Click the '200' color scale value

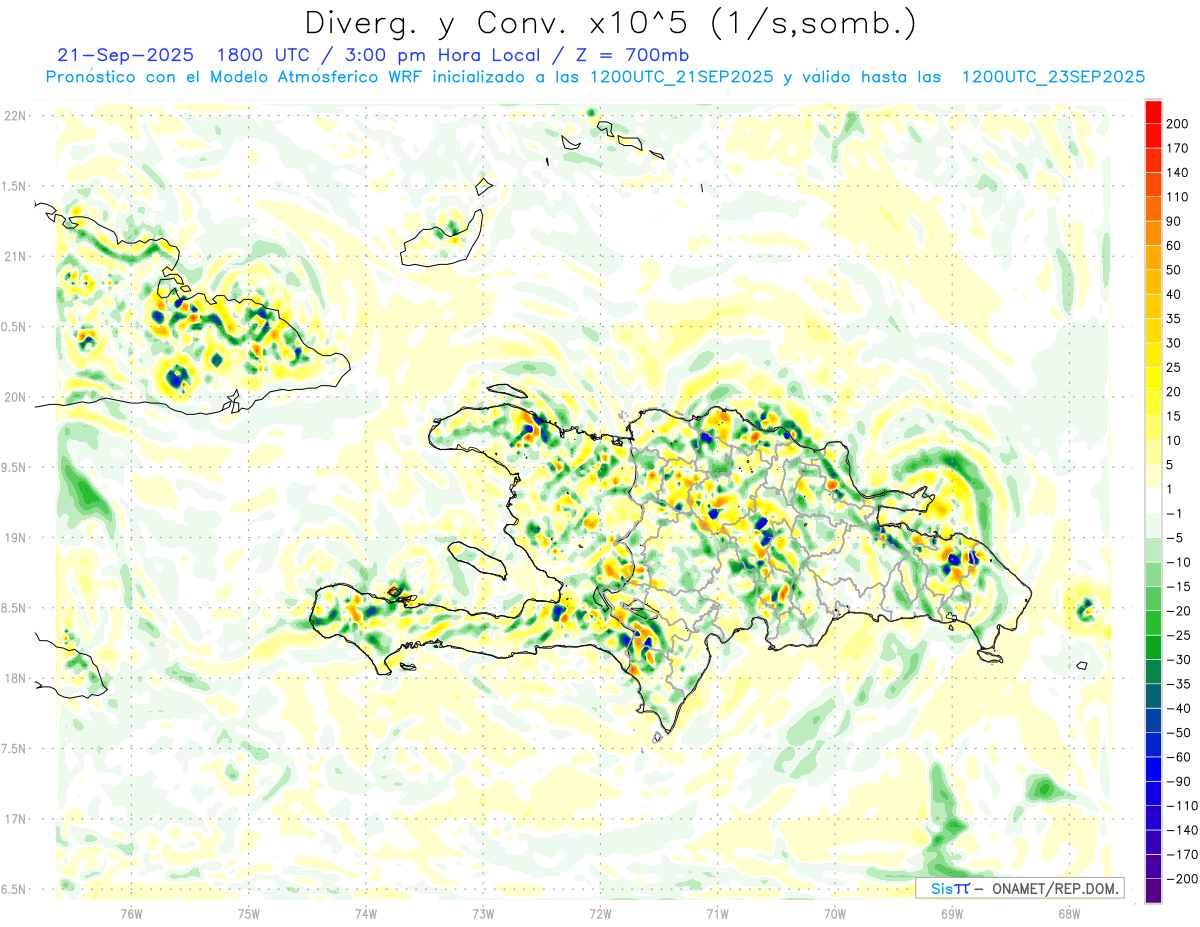point(1179,124)
